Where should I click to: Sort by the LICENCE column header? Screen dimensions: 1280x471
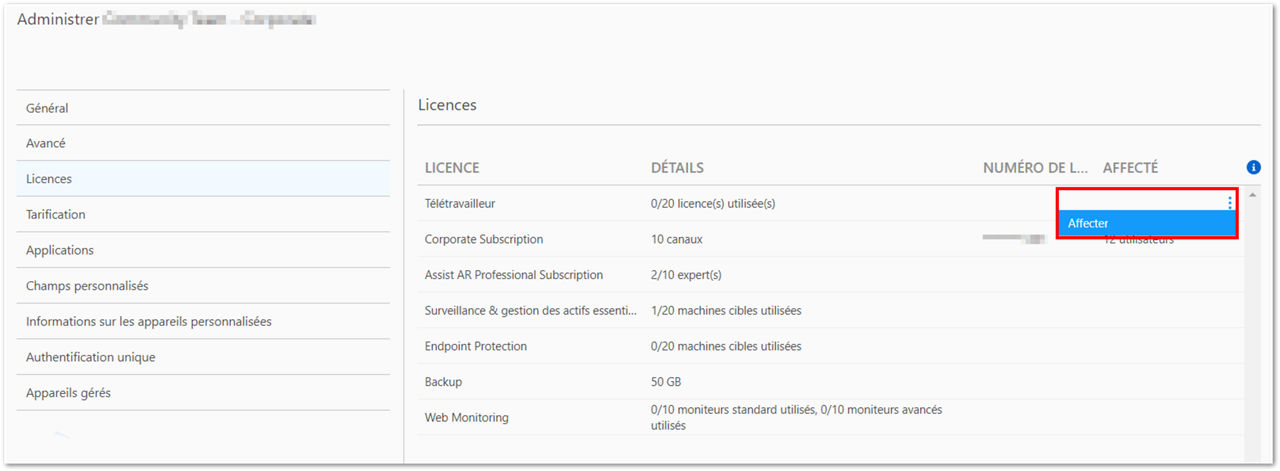[452, 168]
